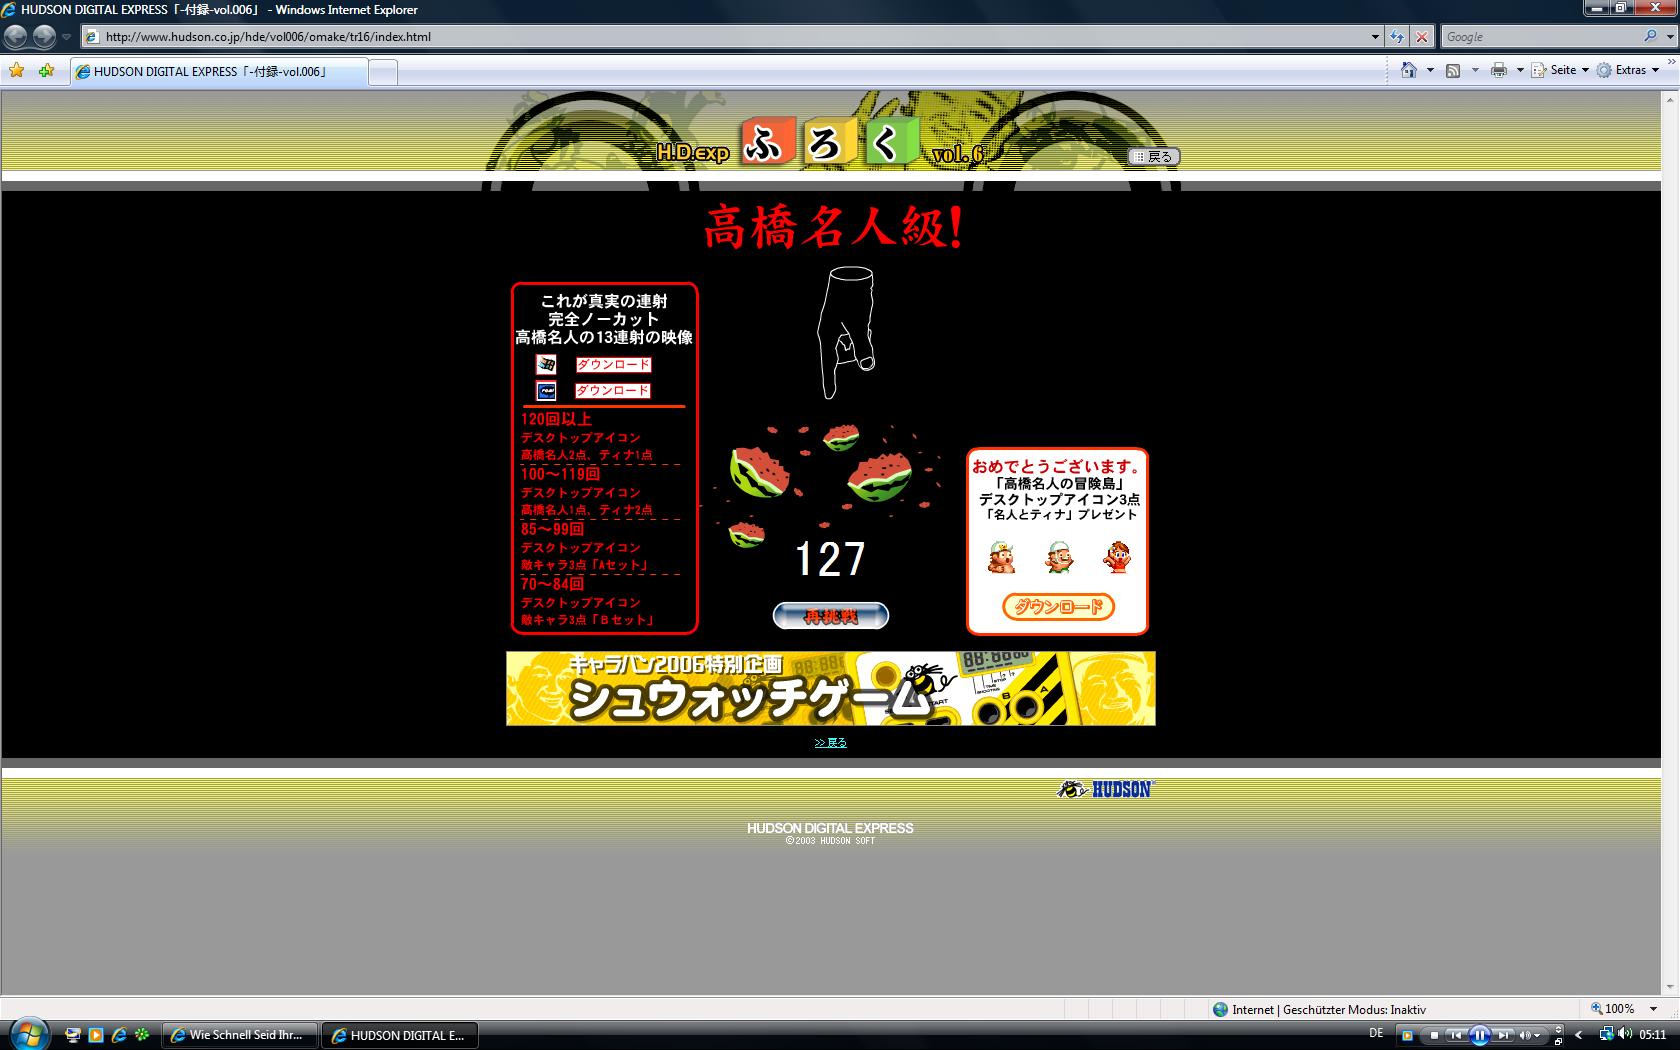Open the Extras menu
The width and height of the screenshot is (1680, 1050).
(x=1628, y=70)
